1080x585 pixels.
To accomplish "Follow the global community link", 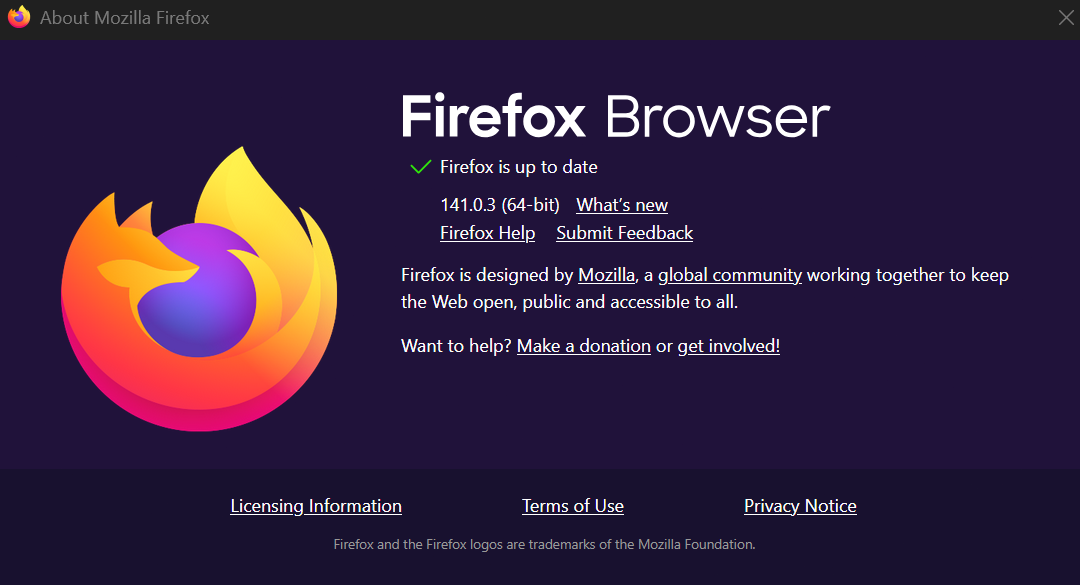I will [x=730, y=275].
